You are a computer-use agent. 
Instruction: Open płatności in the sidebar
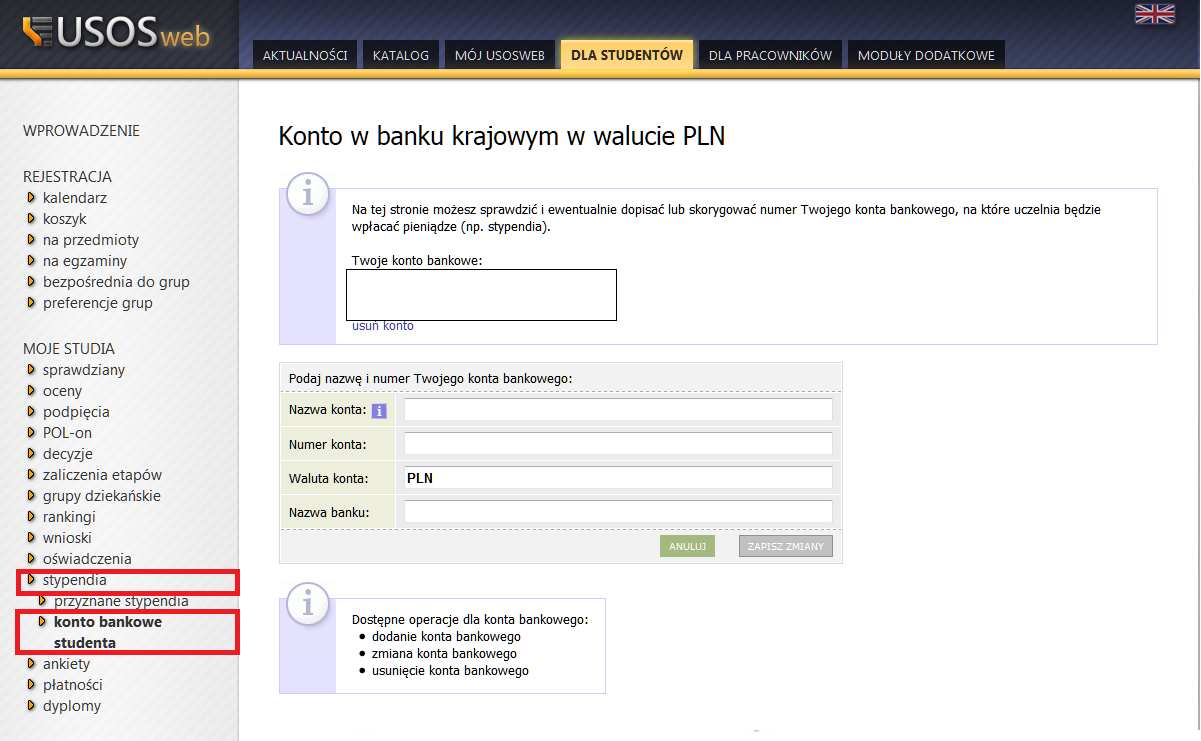pos(72,685)
